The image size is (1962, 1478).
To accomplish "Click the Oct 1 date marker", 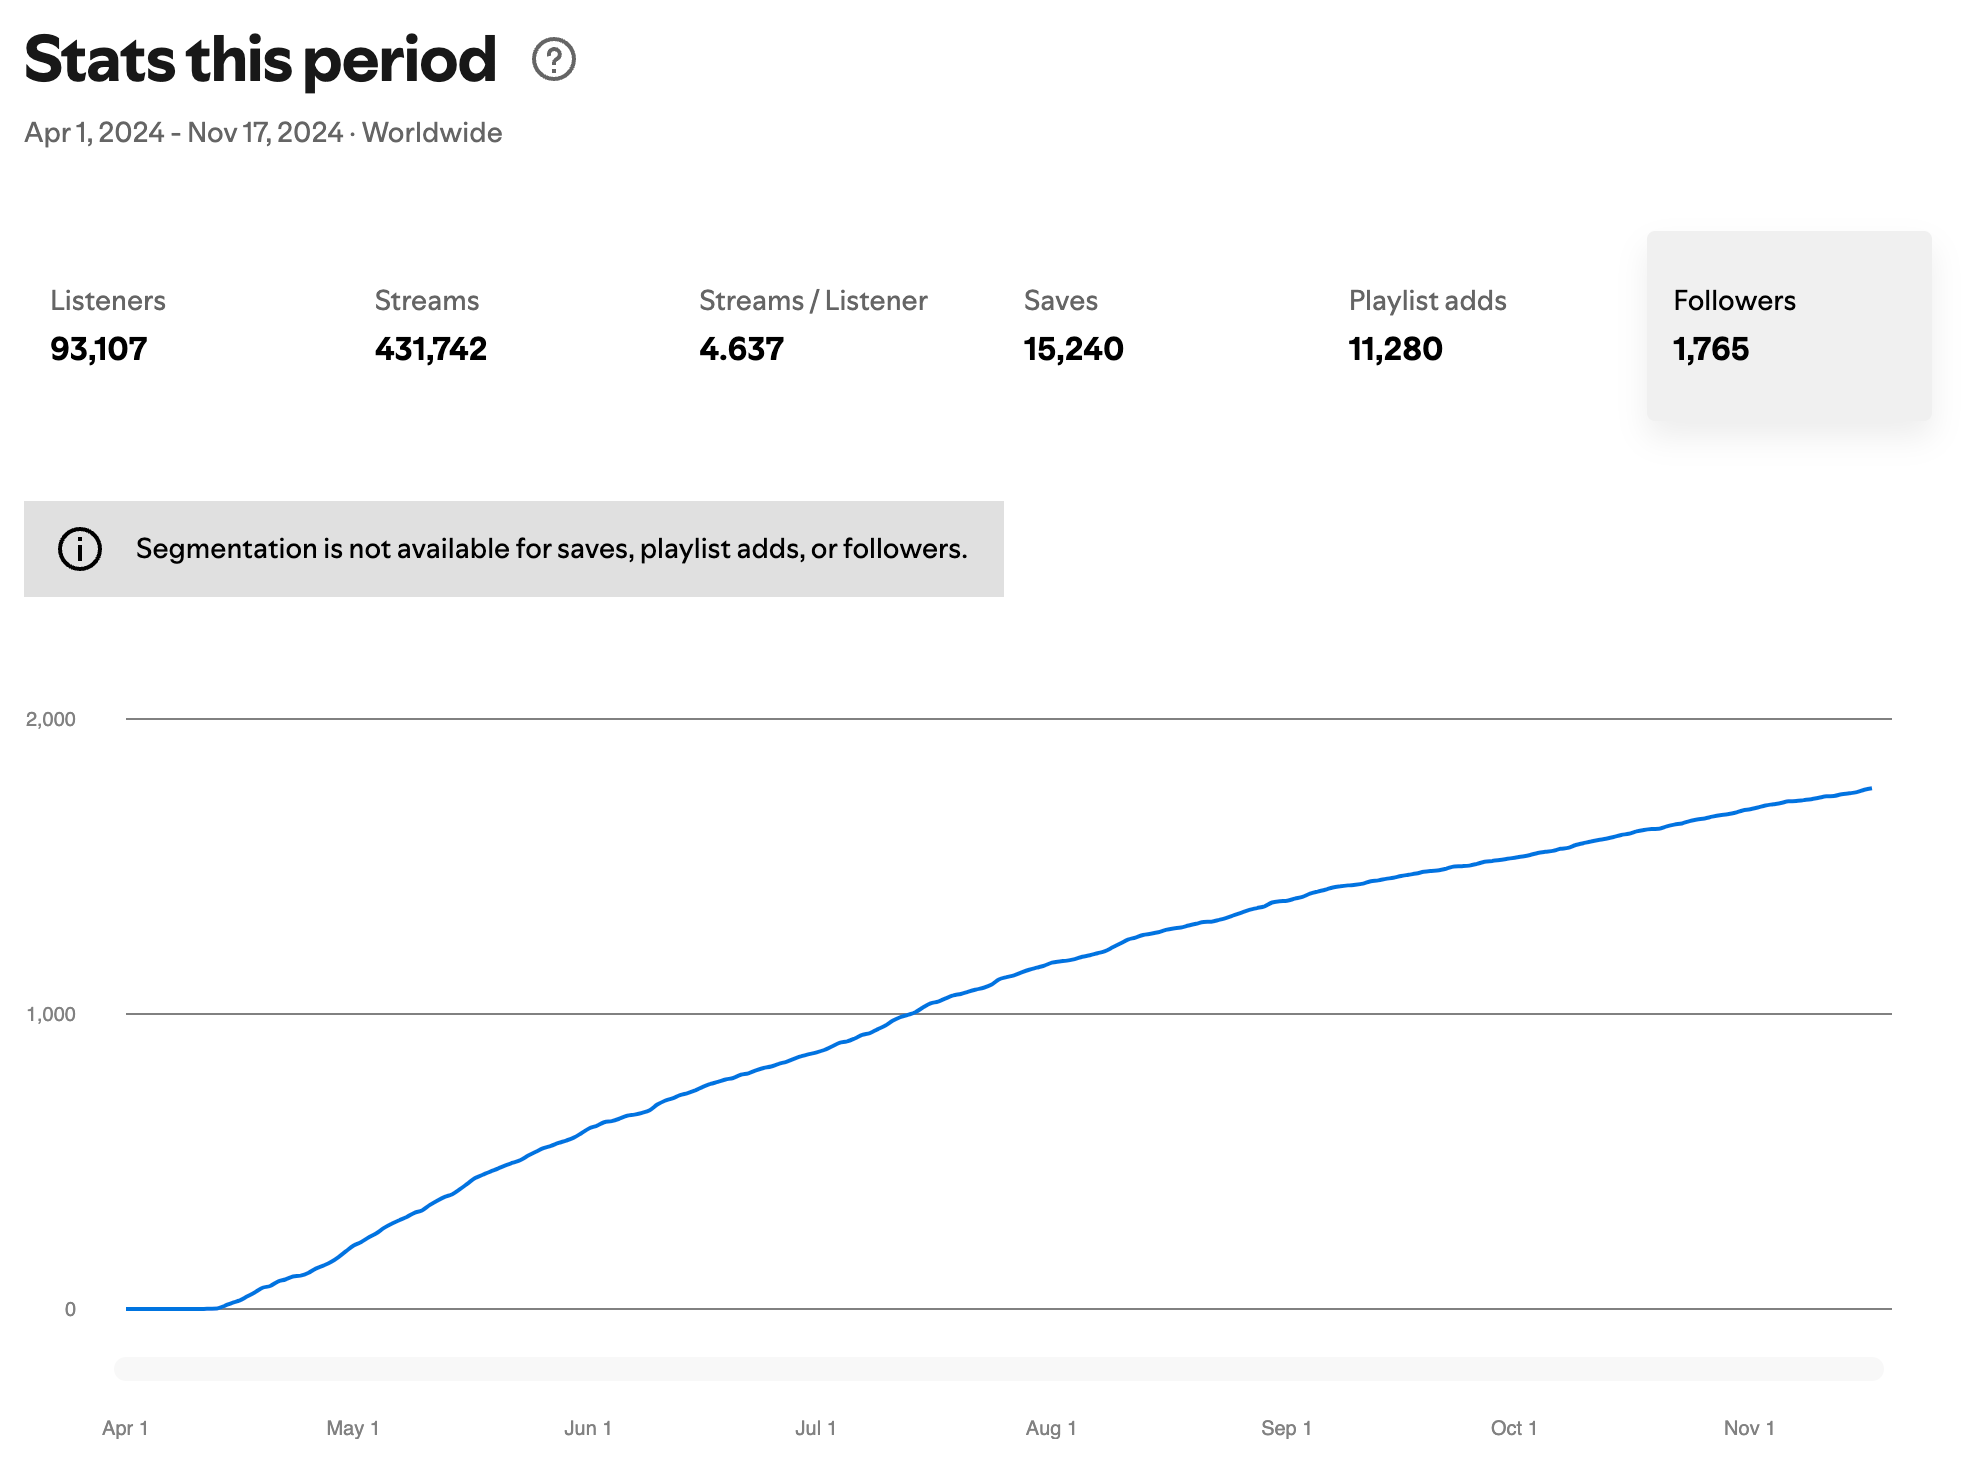I will pyautogui.click(x=1514, y=1428).
